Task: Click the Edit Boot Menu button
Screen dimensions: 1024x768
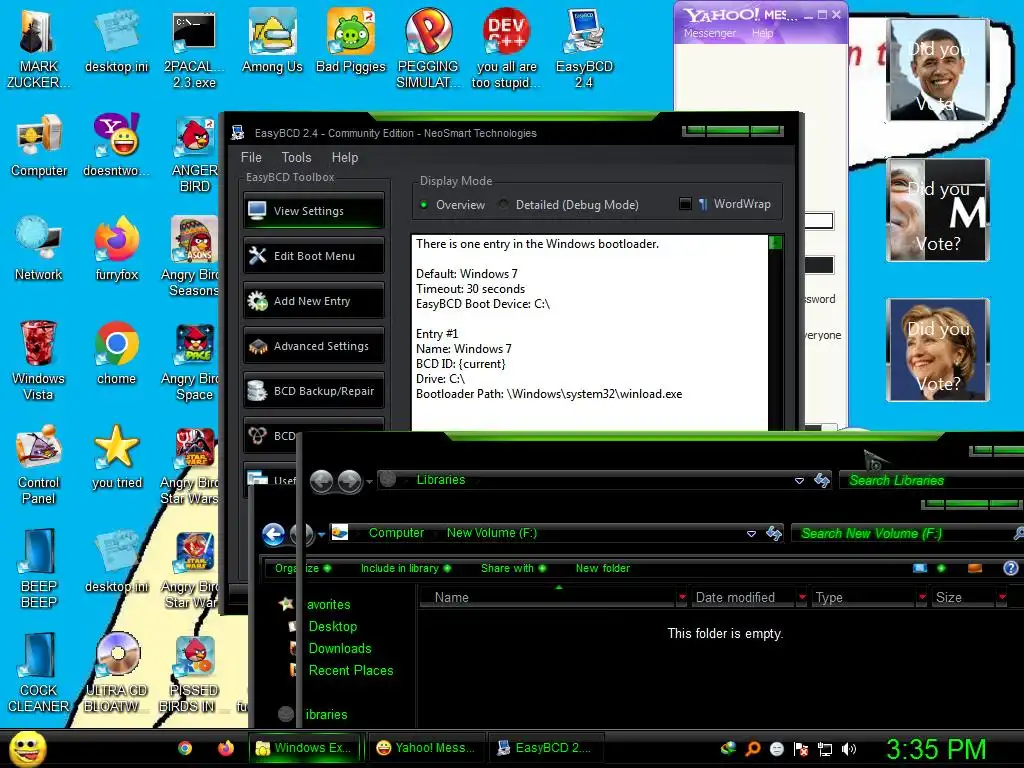Action: (313, 255)
